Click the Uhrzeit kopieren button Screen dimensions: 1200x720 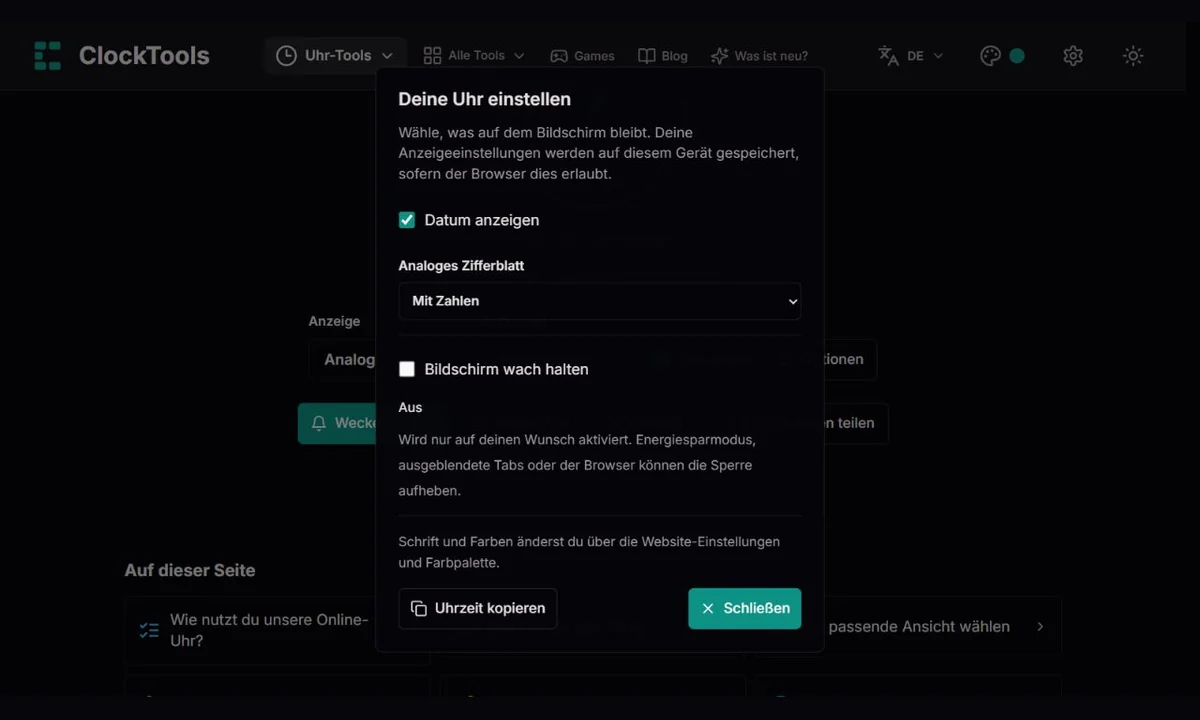click(478, 608)
